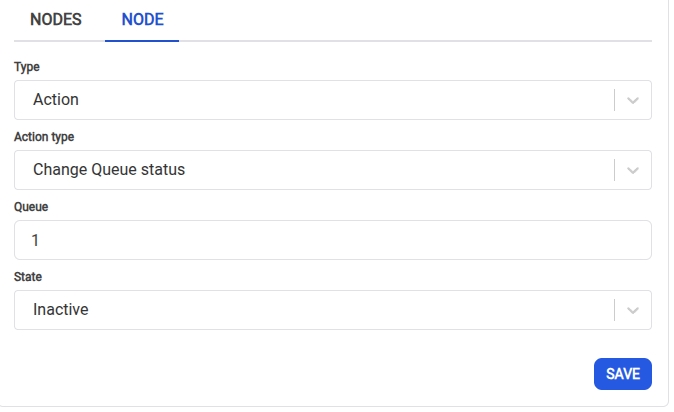This screenshot has width=674, height=412.
Task: Click the separator line in State dropdown
Action: click(x=614, y=310)
